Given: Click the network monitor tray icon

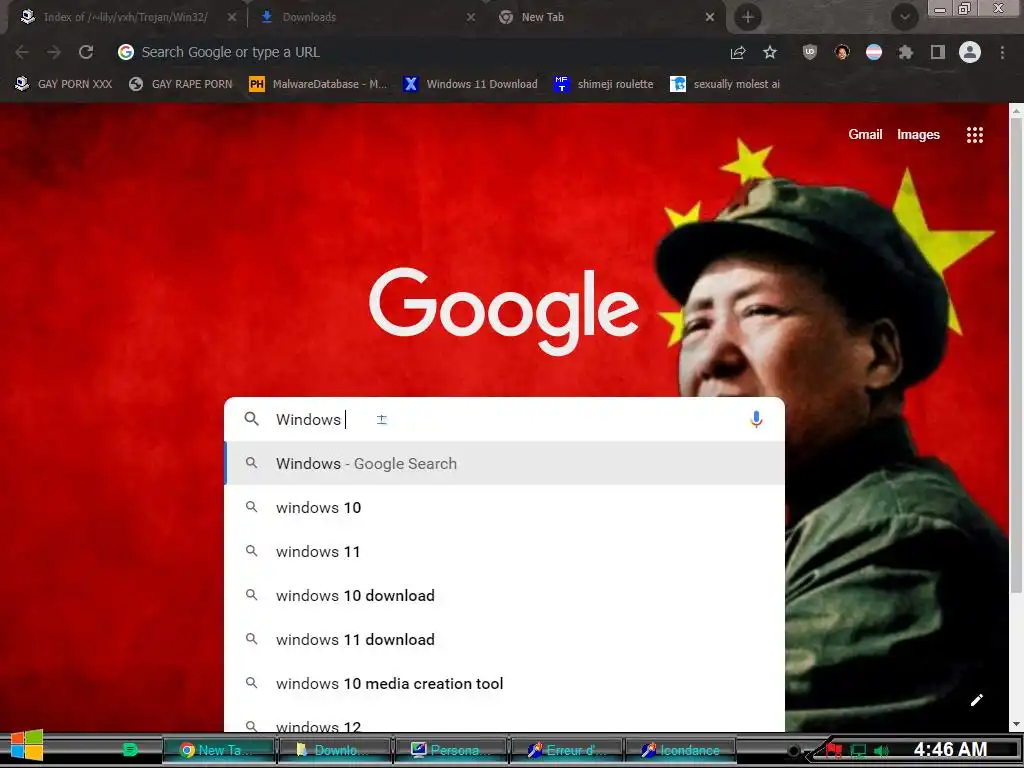Looking at the screenshot, I should (x=858, y=751).
